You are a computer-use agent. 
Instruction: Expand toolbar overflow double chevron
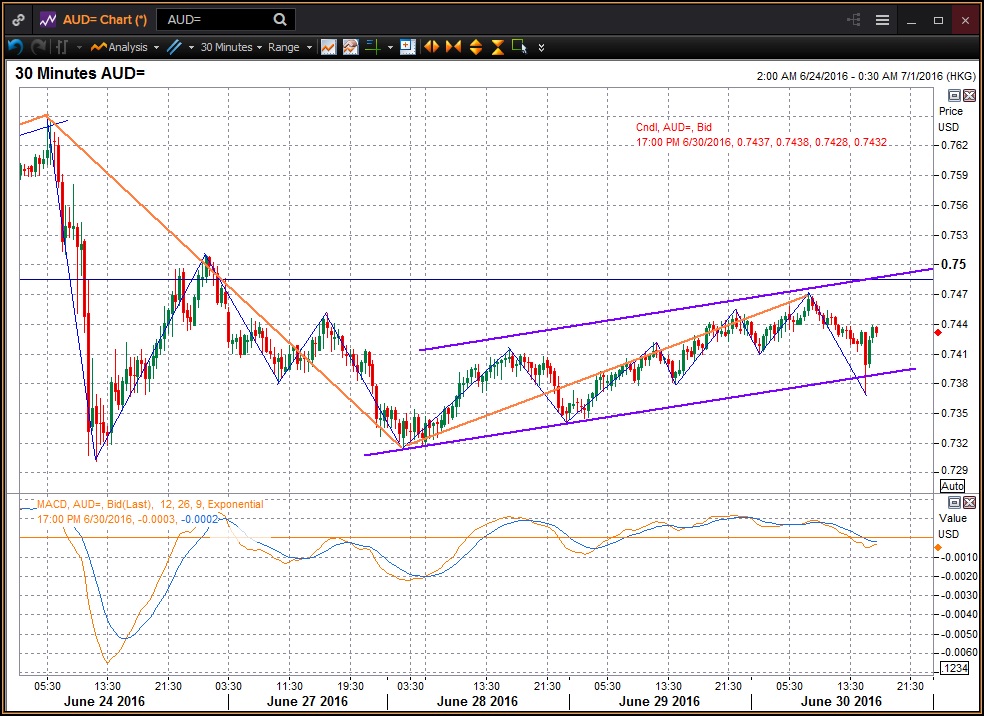coord(541,47)
